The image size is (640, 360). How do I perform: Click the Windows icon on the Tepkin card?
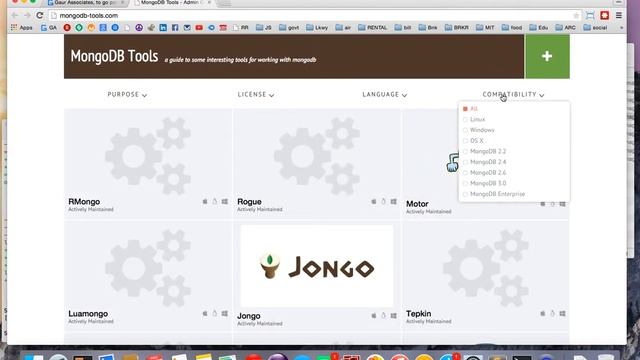(x=562, y=313)
